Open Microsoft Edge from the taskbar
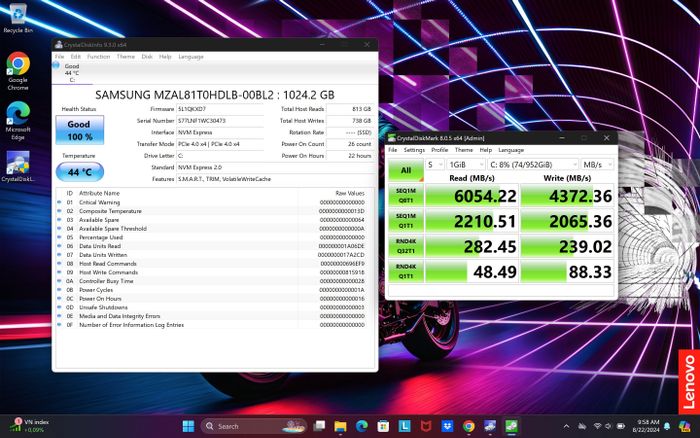 click(x=362, y=426)
